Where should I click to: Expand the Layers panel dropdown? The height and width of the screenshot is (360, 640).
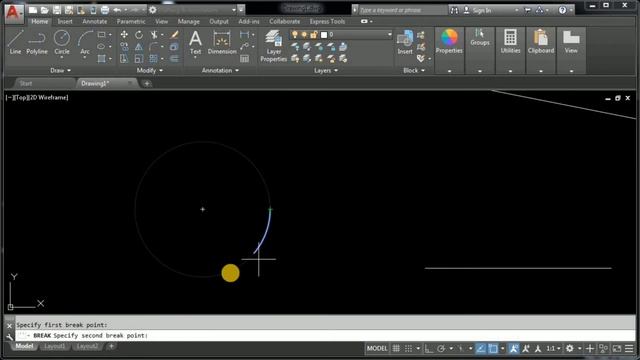(x=326, y=70)
